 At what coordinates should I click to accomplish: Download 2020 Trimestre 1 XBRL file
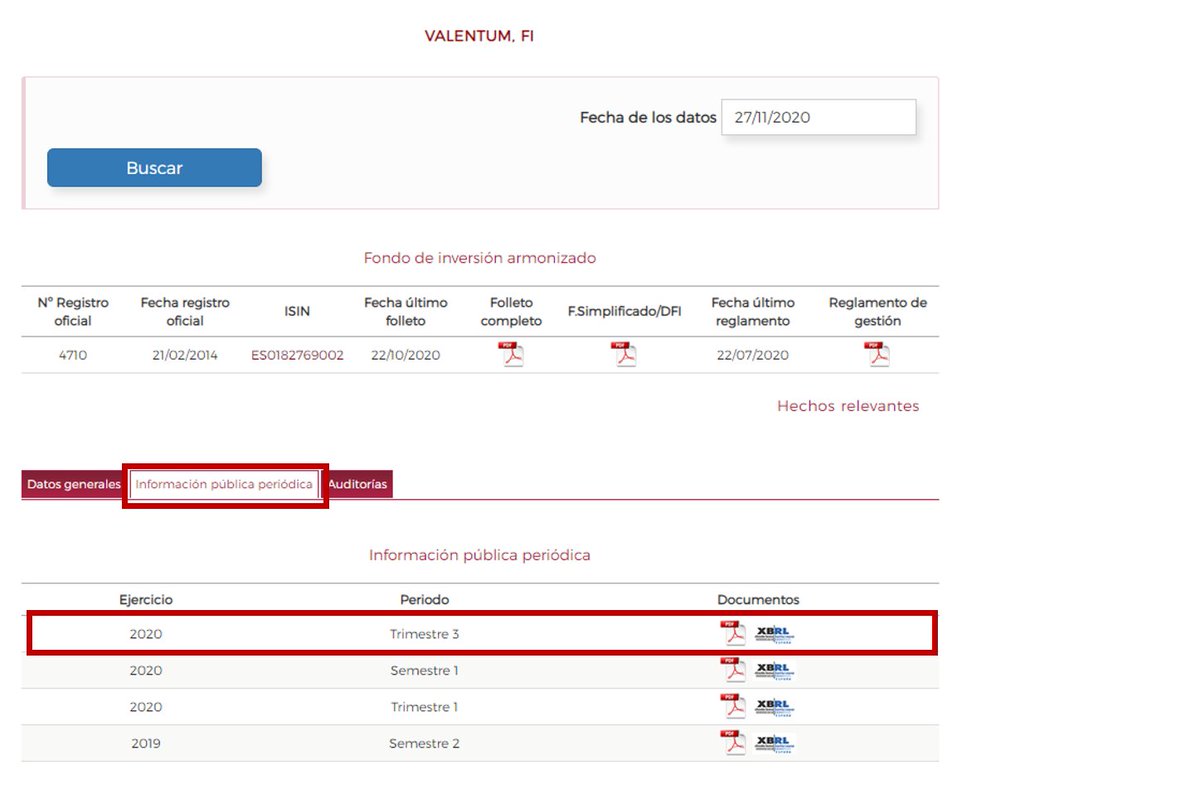(x=775, y=707)
